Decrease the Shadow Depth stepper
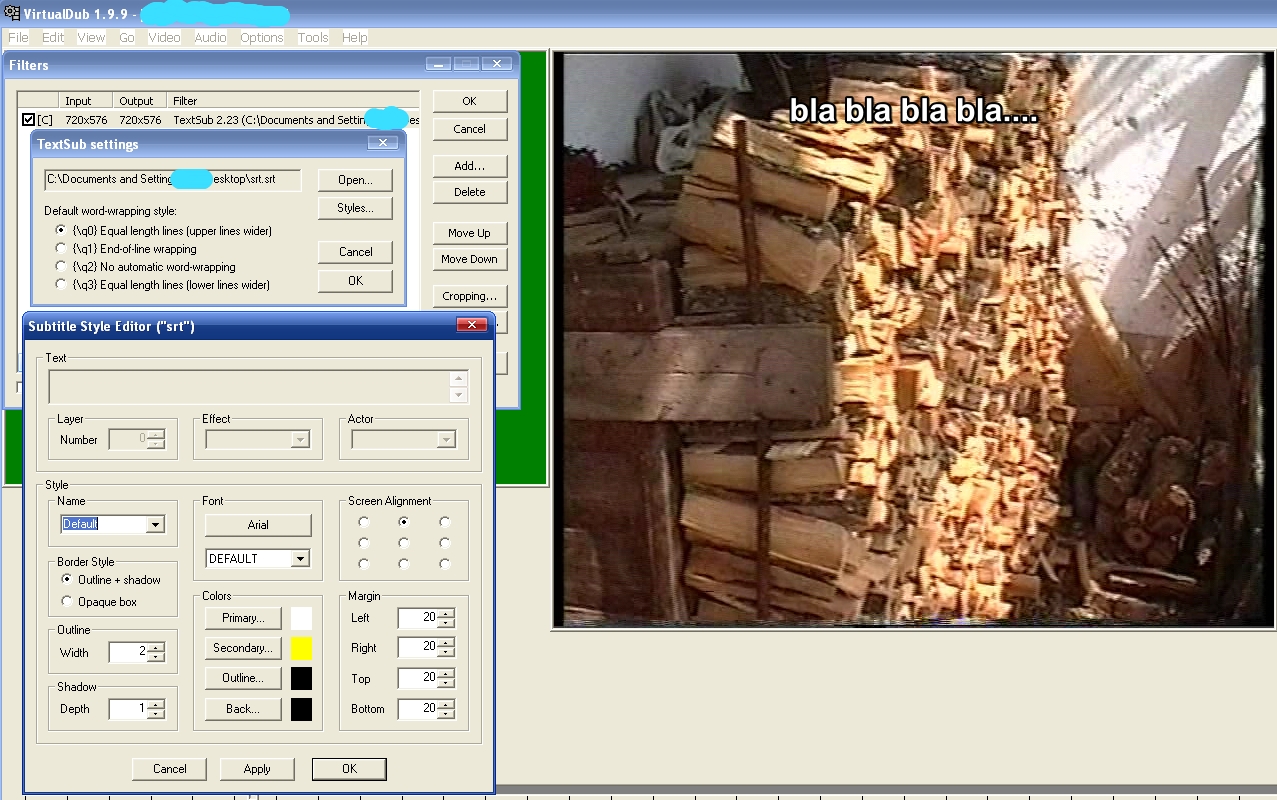 click(x=157, y=714)
